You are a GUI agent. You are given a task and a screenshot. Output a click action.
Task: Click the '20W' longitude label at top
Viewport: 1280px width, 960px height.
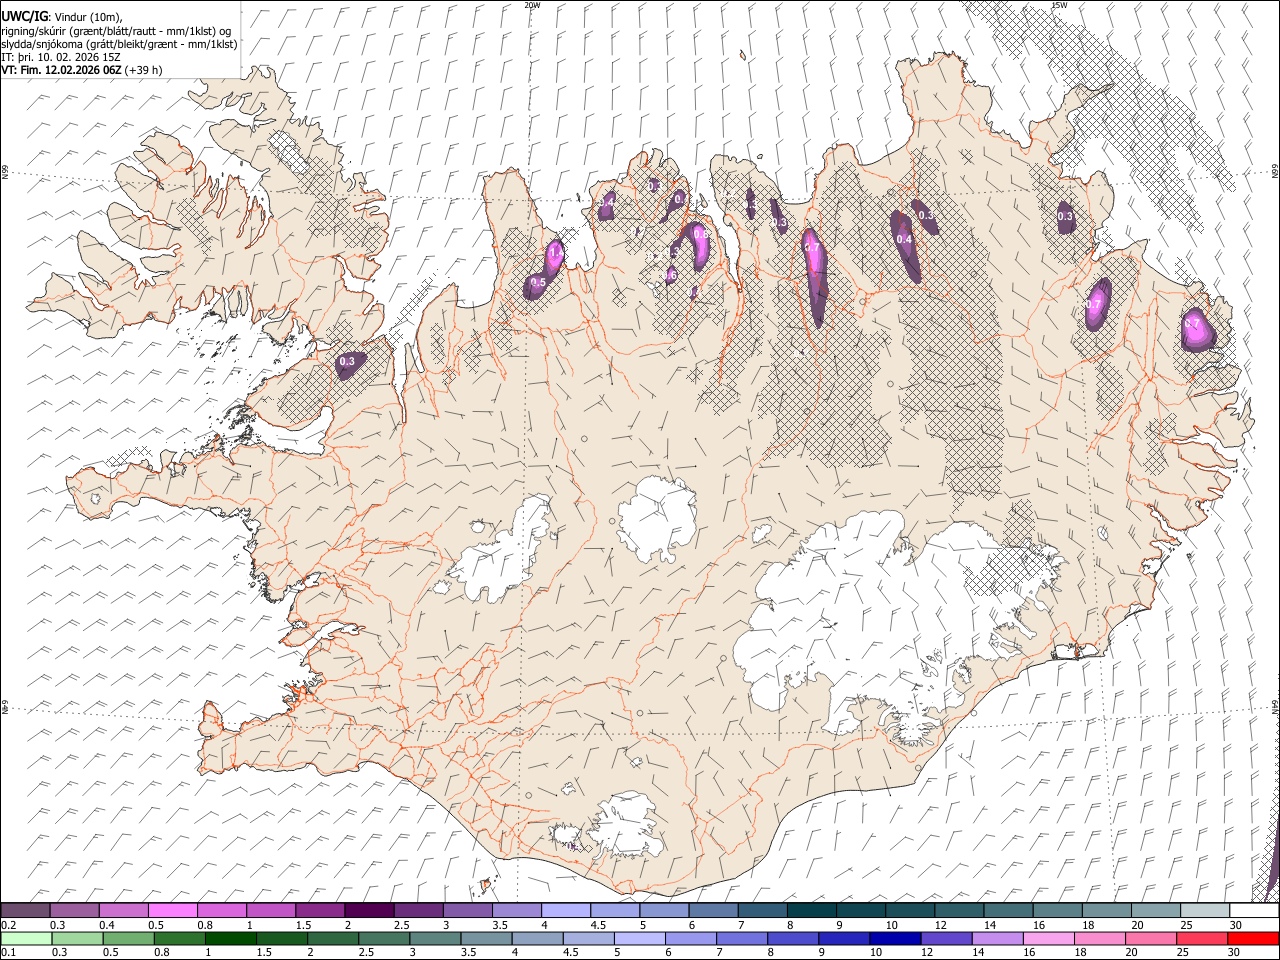pos(532,5)
